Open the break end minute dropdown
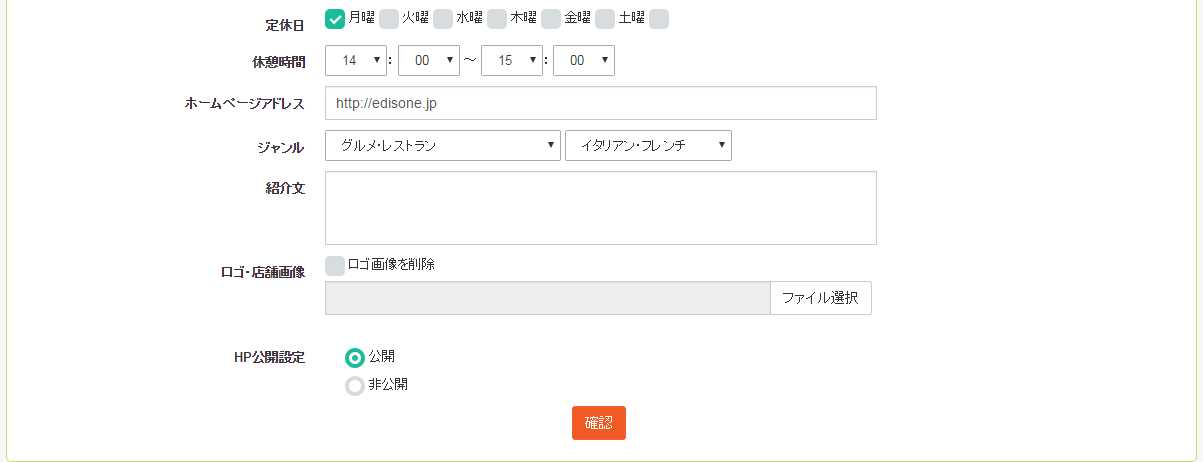Screen dimensions: 1203x462 [x=584, y=60]
